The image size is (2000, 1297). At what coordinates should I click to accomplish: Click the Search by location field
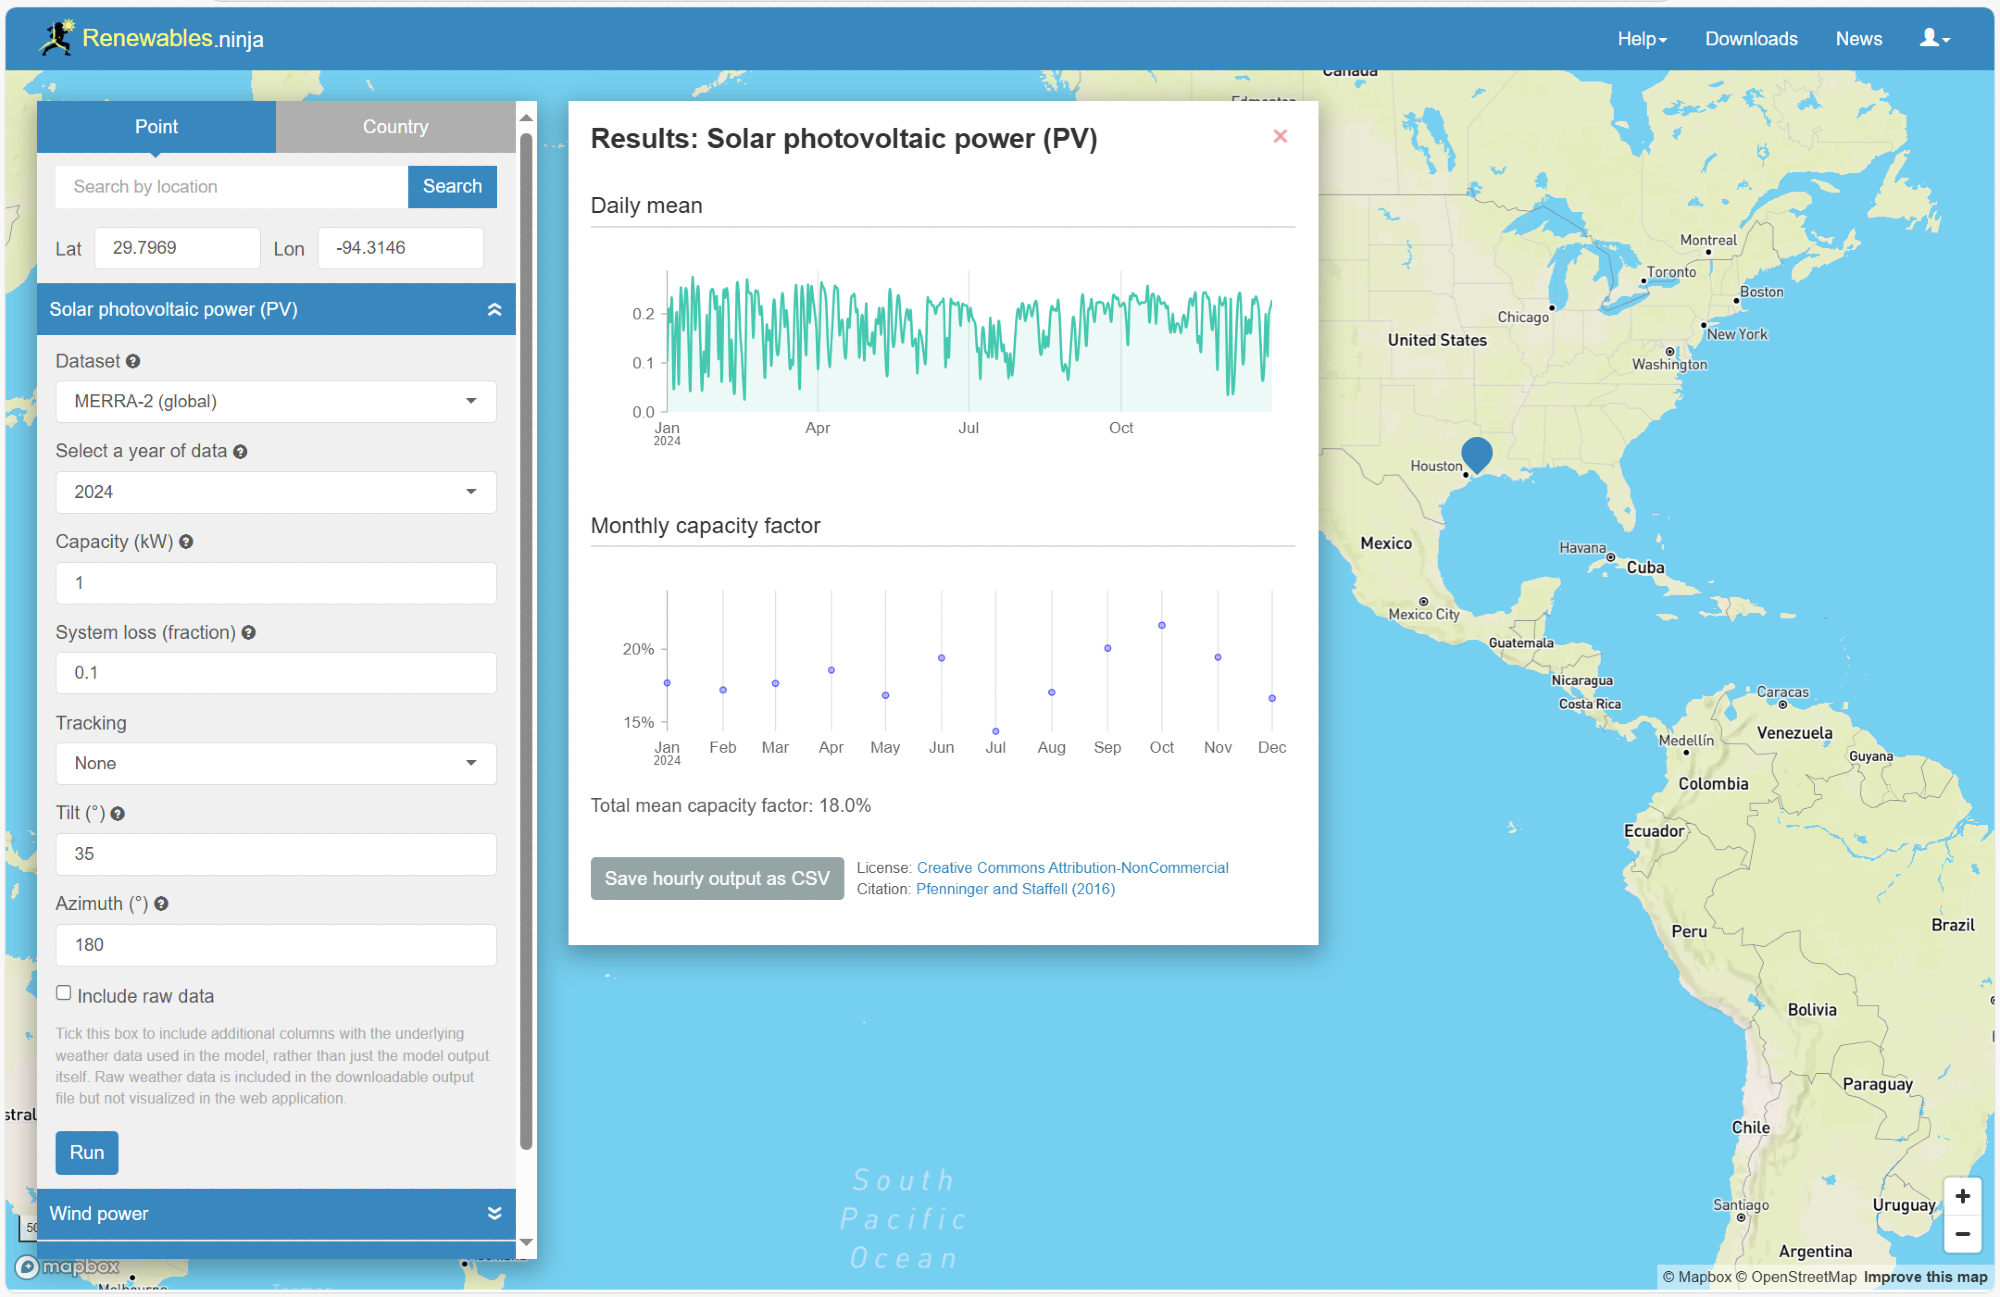tap(232, 187)
